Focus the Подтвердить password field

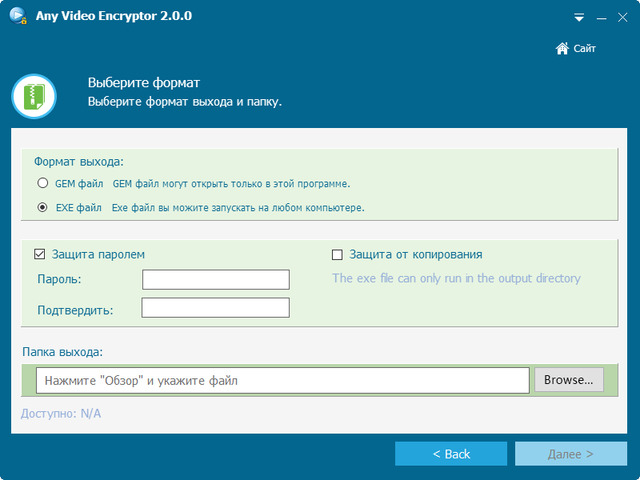215,308
